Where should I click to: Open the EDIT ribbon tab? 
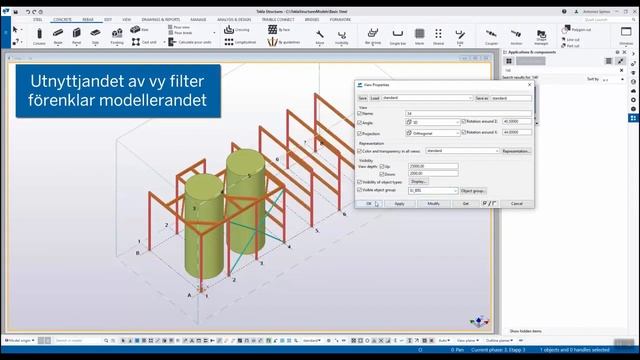coord(108,20)
